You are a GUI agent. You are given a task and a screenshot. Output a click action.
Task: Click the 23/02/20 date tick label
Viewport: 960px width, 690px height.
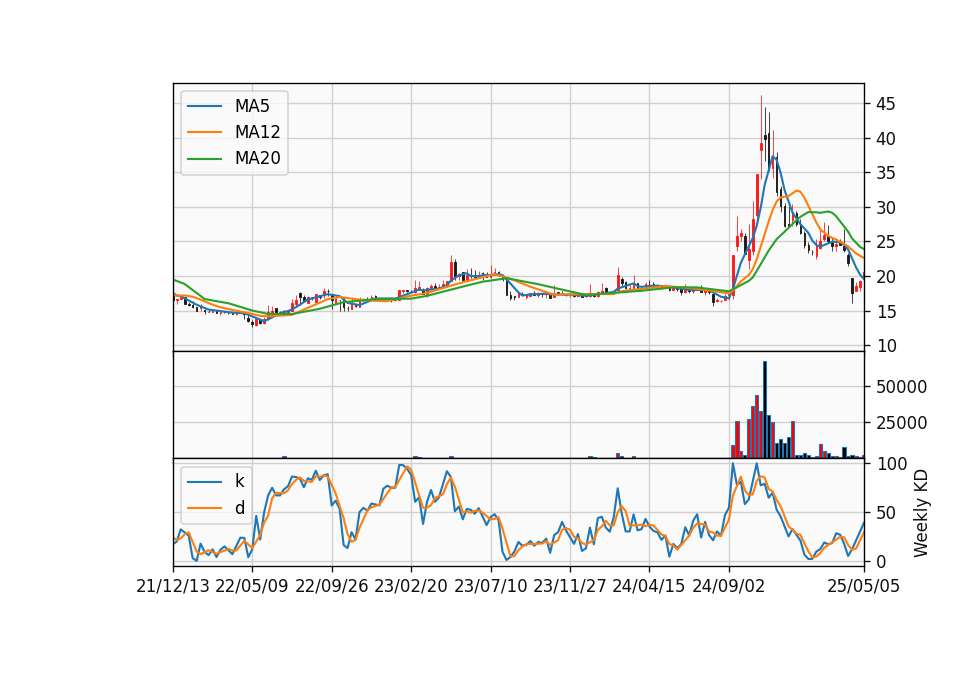[x=411, y=586]
